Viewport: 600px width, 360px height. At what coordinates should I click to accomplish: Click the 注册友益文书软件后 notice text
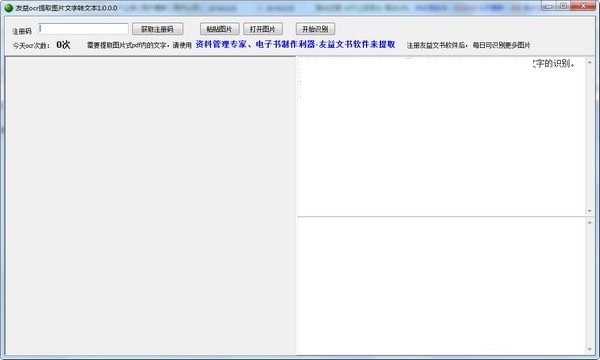point(468,45)
